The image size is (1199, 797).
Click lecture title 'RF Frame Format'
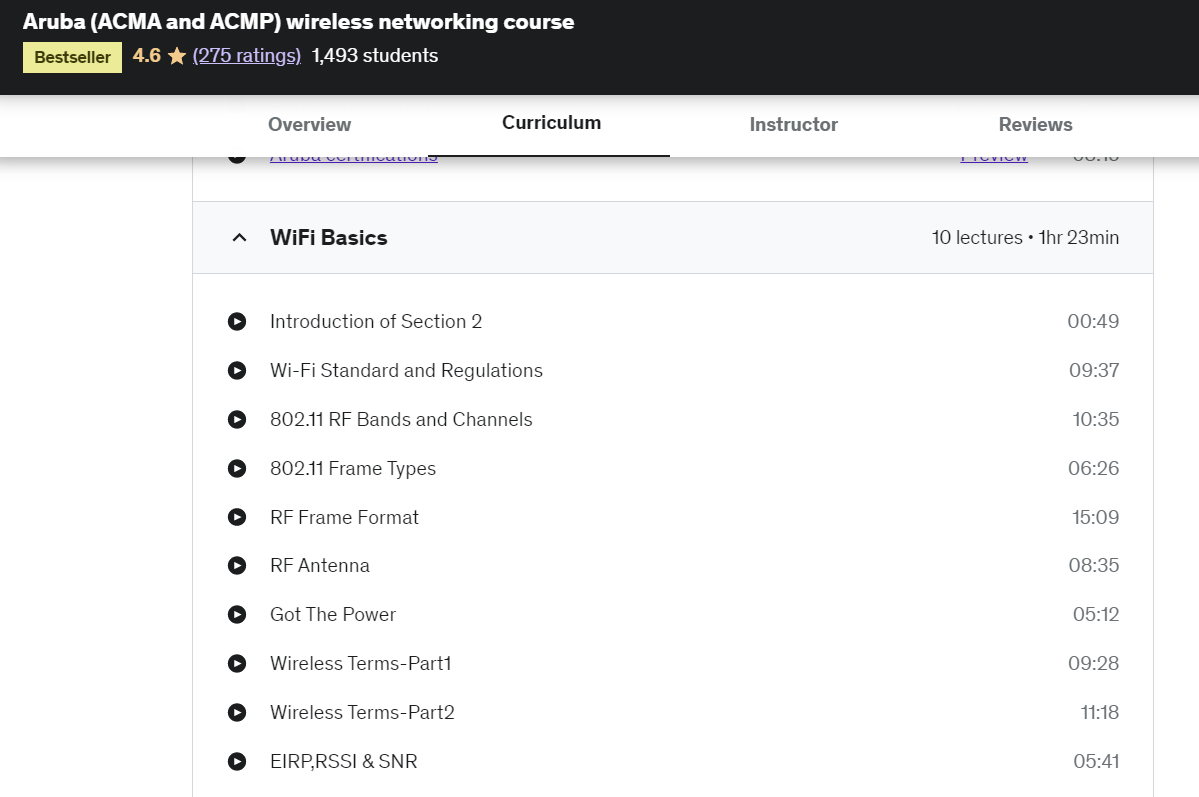[x=344, y=517]
